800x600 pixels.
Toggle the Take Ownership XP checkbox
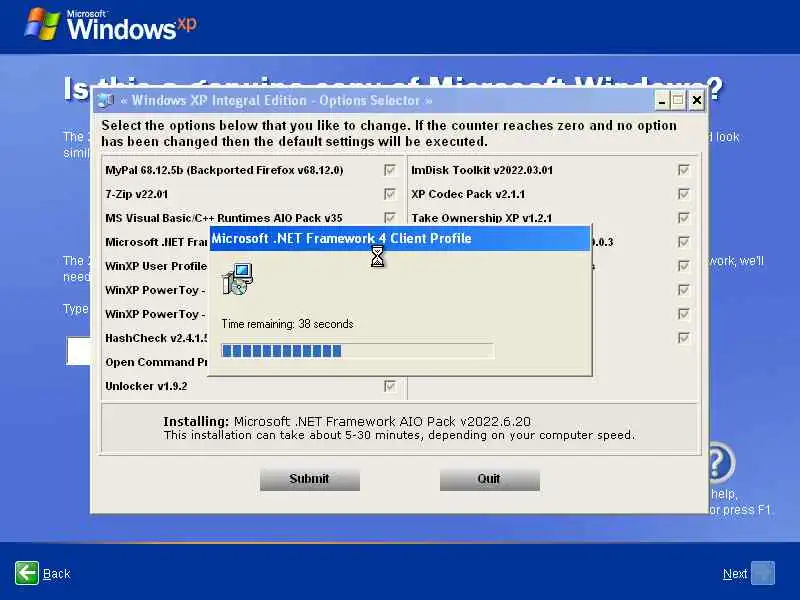point(684,218)
